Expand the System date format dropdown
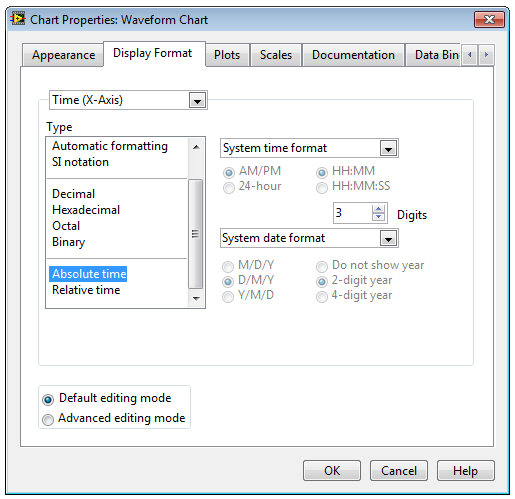 click(x=388, y=238)
